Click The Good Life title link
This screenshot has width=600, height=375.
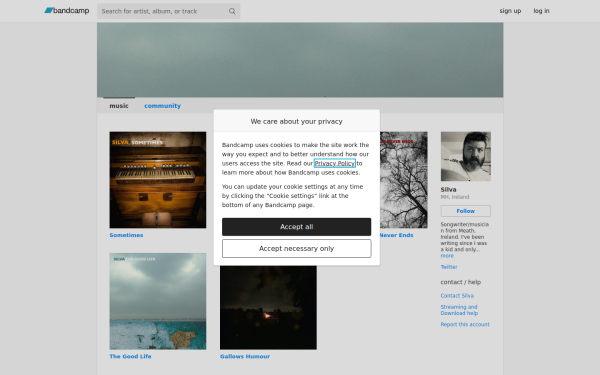pyautogui.click(x=130, y=357)
